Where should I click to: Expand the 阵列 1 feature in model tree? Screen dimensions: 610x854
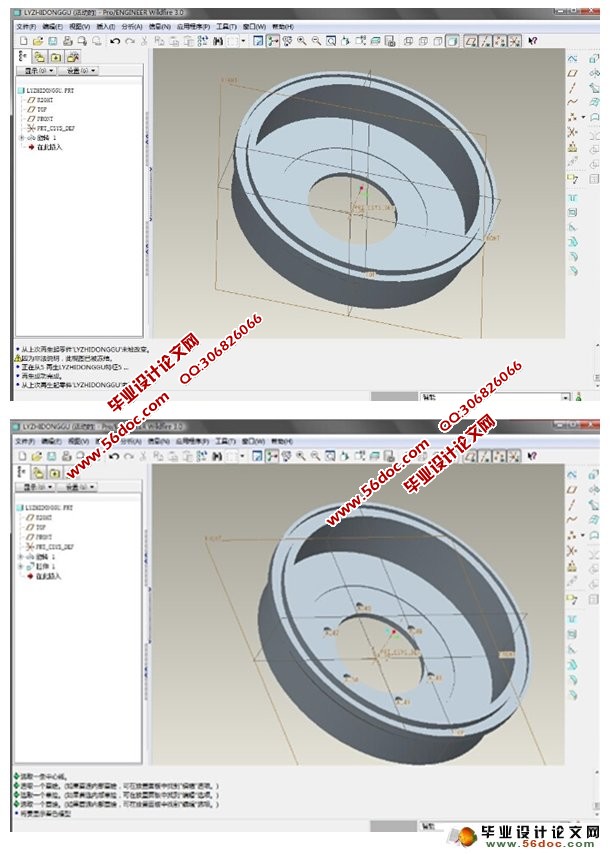[x=21, y=567]
